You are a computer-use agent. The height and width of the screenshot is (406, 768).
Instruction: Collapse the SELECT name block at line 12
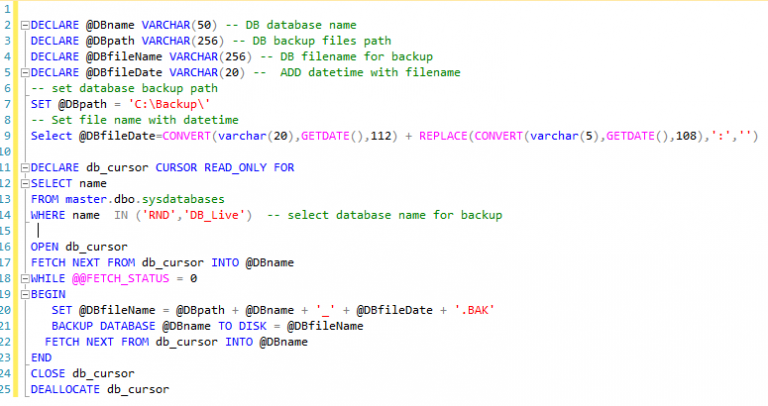(25, 184)
